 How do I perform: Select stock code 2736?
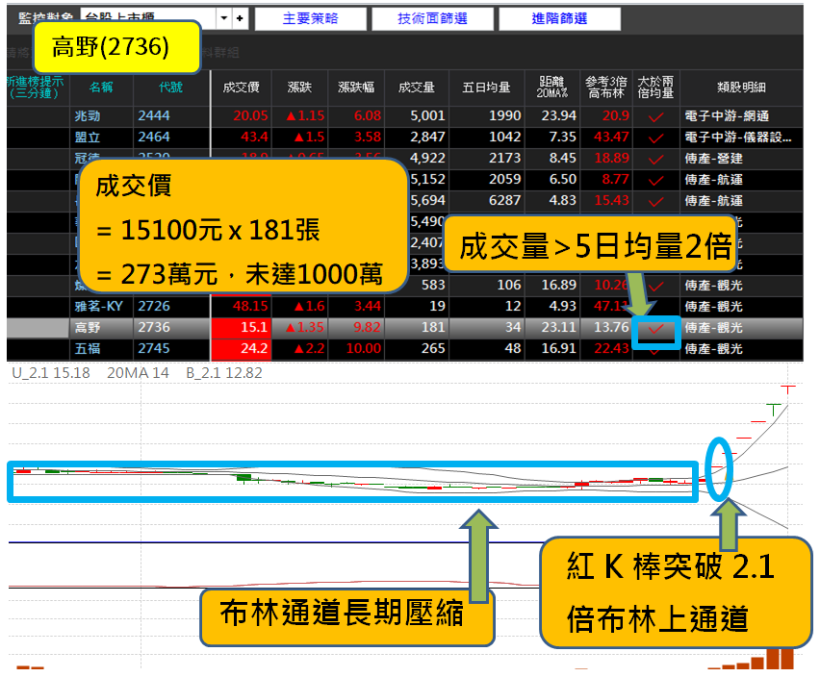point(154,327)
